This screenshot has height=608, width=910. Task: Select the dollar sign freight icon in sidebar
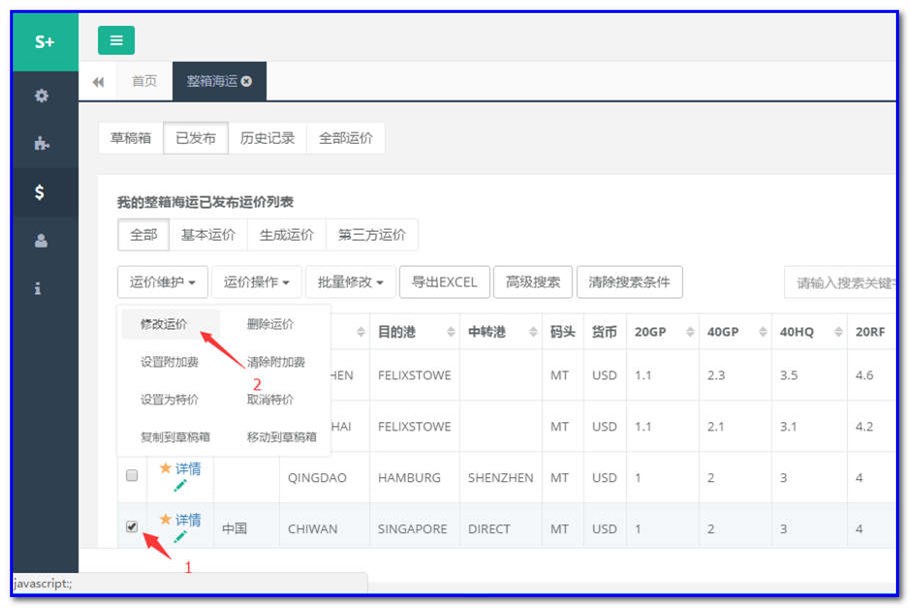tap(40, 193)
